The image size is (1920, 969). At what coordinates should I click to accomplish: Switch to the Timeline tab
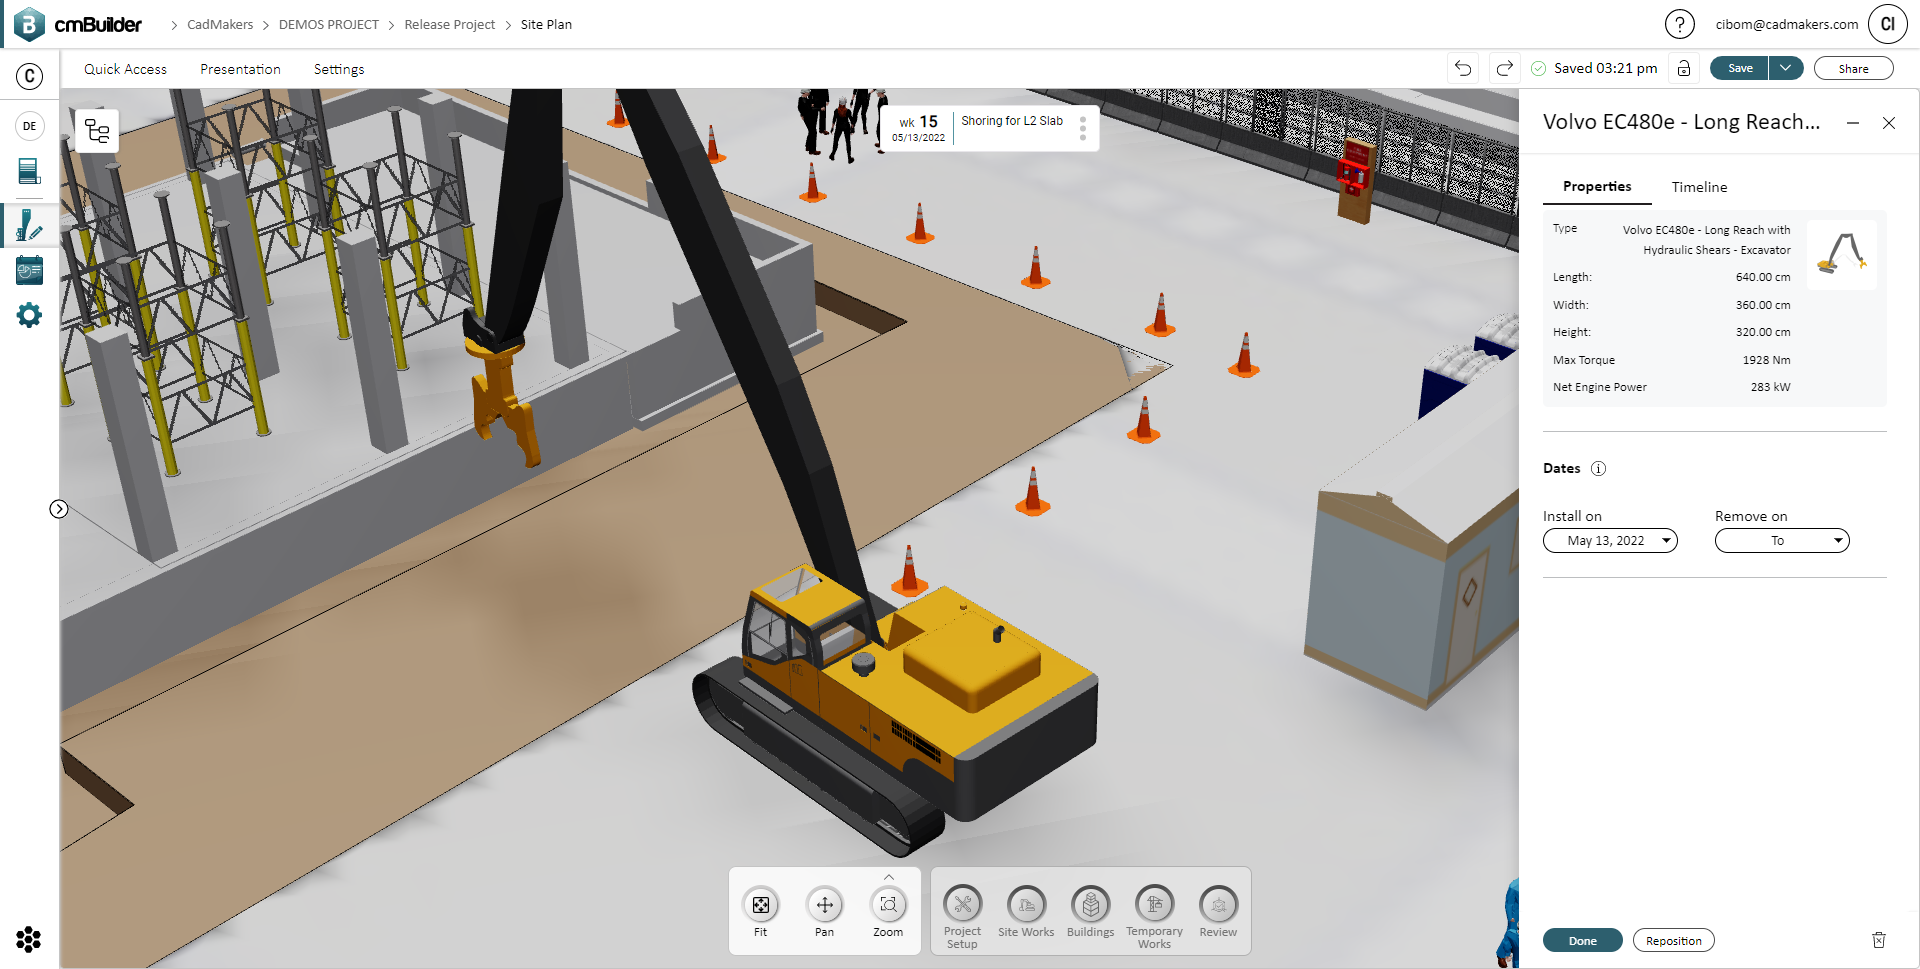[x=1699, y=187]
